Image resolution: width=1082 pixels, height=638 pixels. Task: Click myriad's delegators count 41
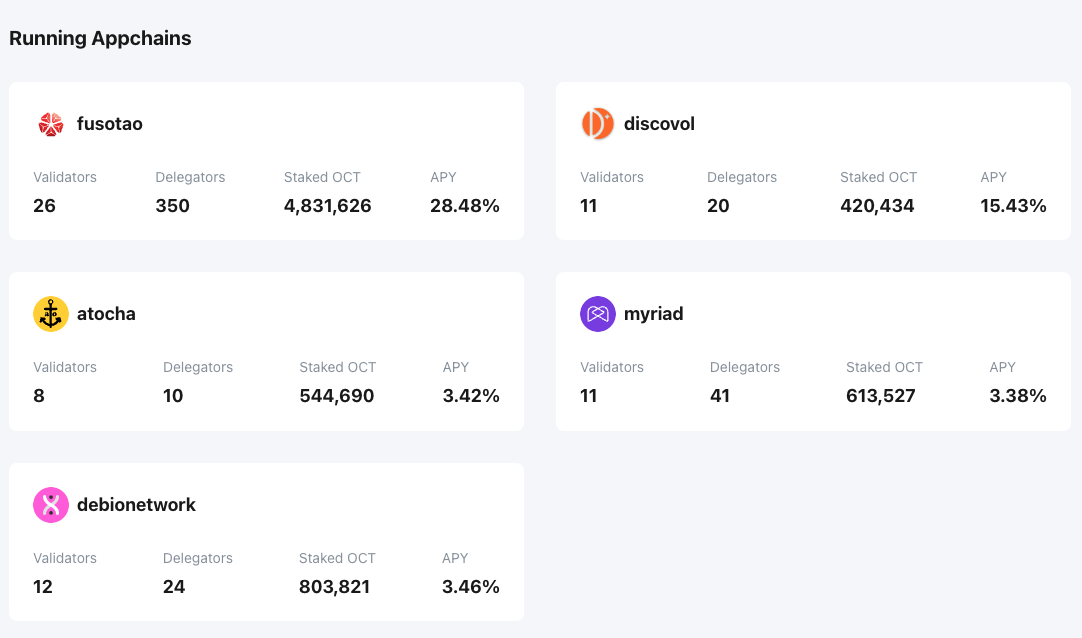click(720, 396)
